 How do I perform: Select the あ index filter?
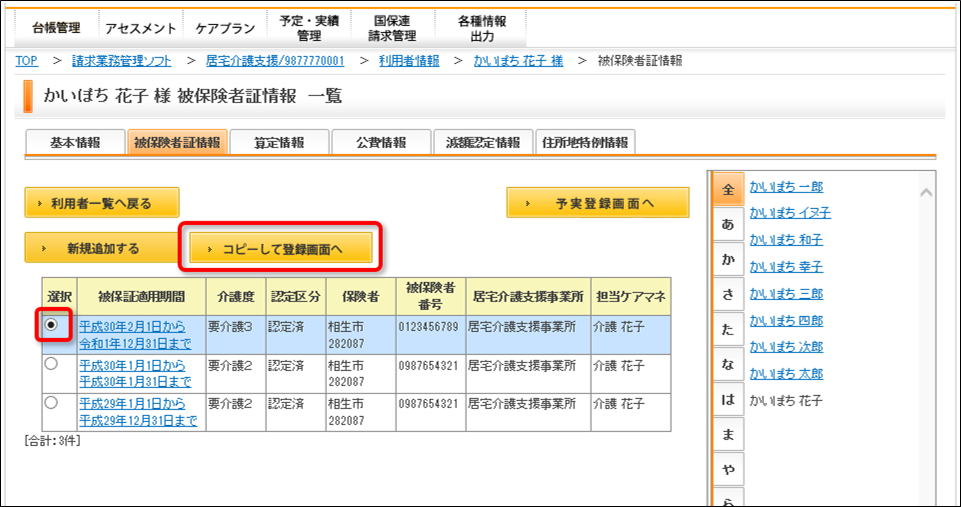728,224
